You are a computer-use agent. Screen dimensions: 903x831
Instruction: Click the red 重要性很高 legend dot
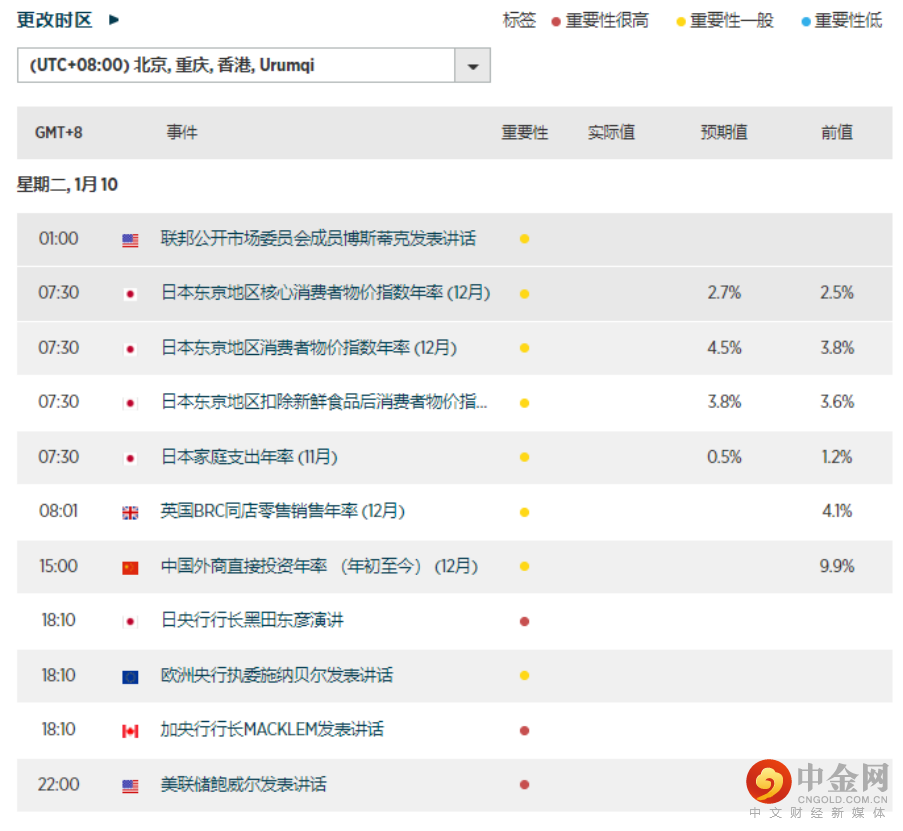tap(556, 22)
